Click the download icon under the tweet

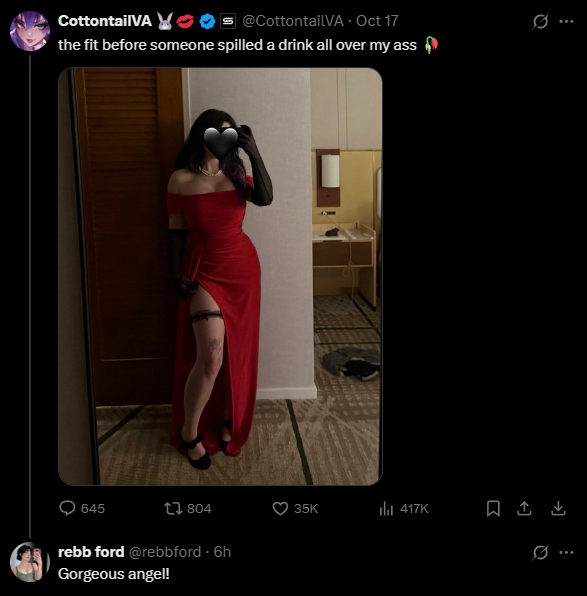558,508
